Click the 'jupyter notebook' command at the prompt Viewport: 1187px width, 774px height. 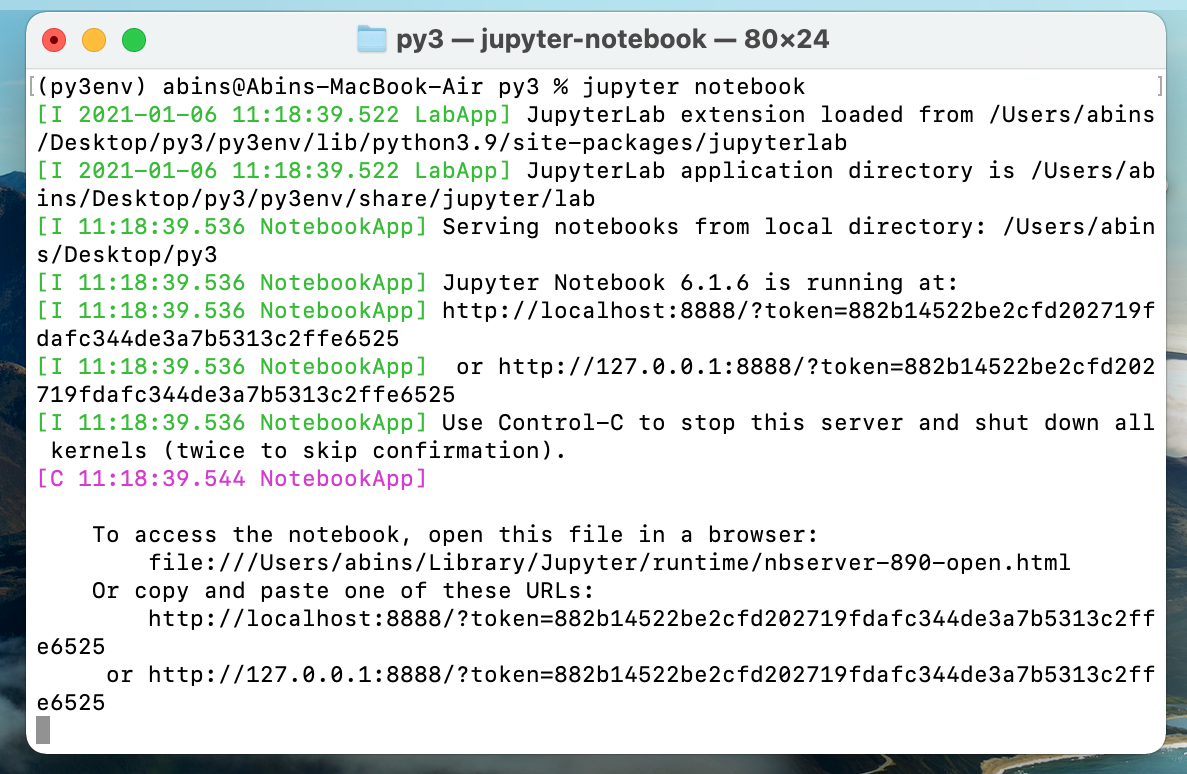(x=693, y=86)
